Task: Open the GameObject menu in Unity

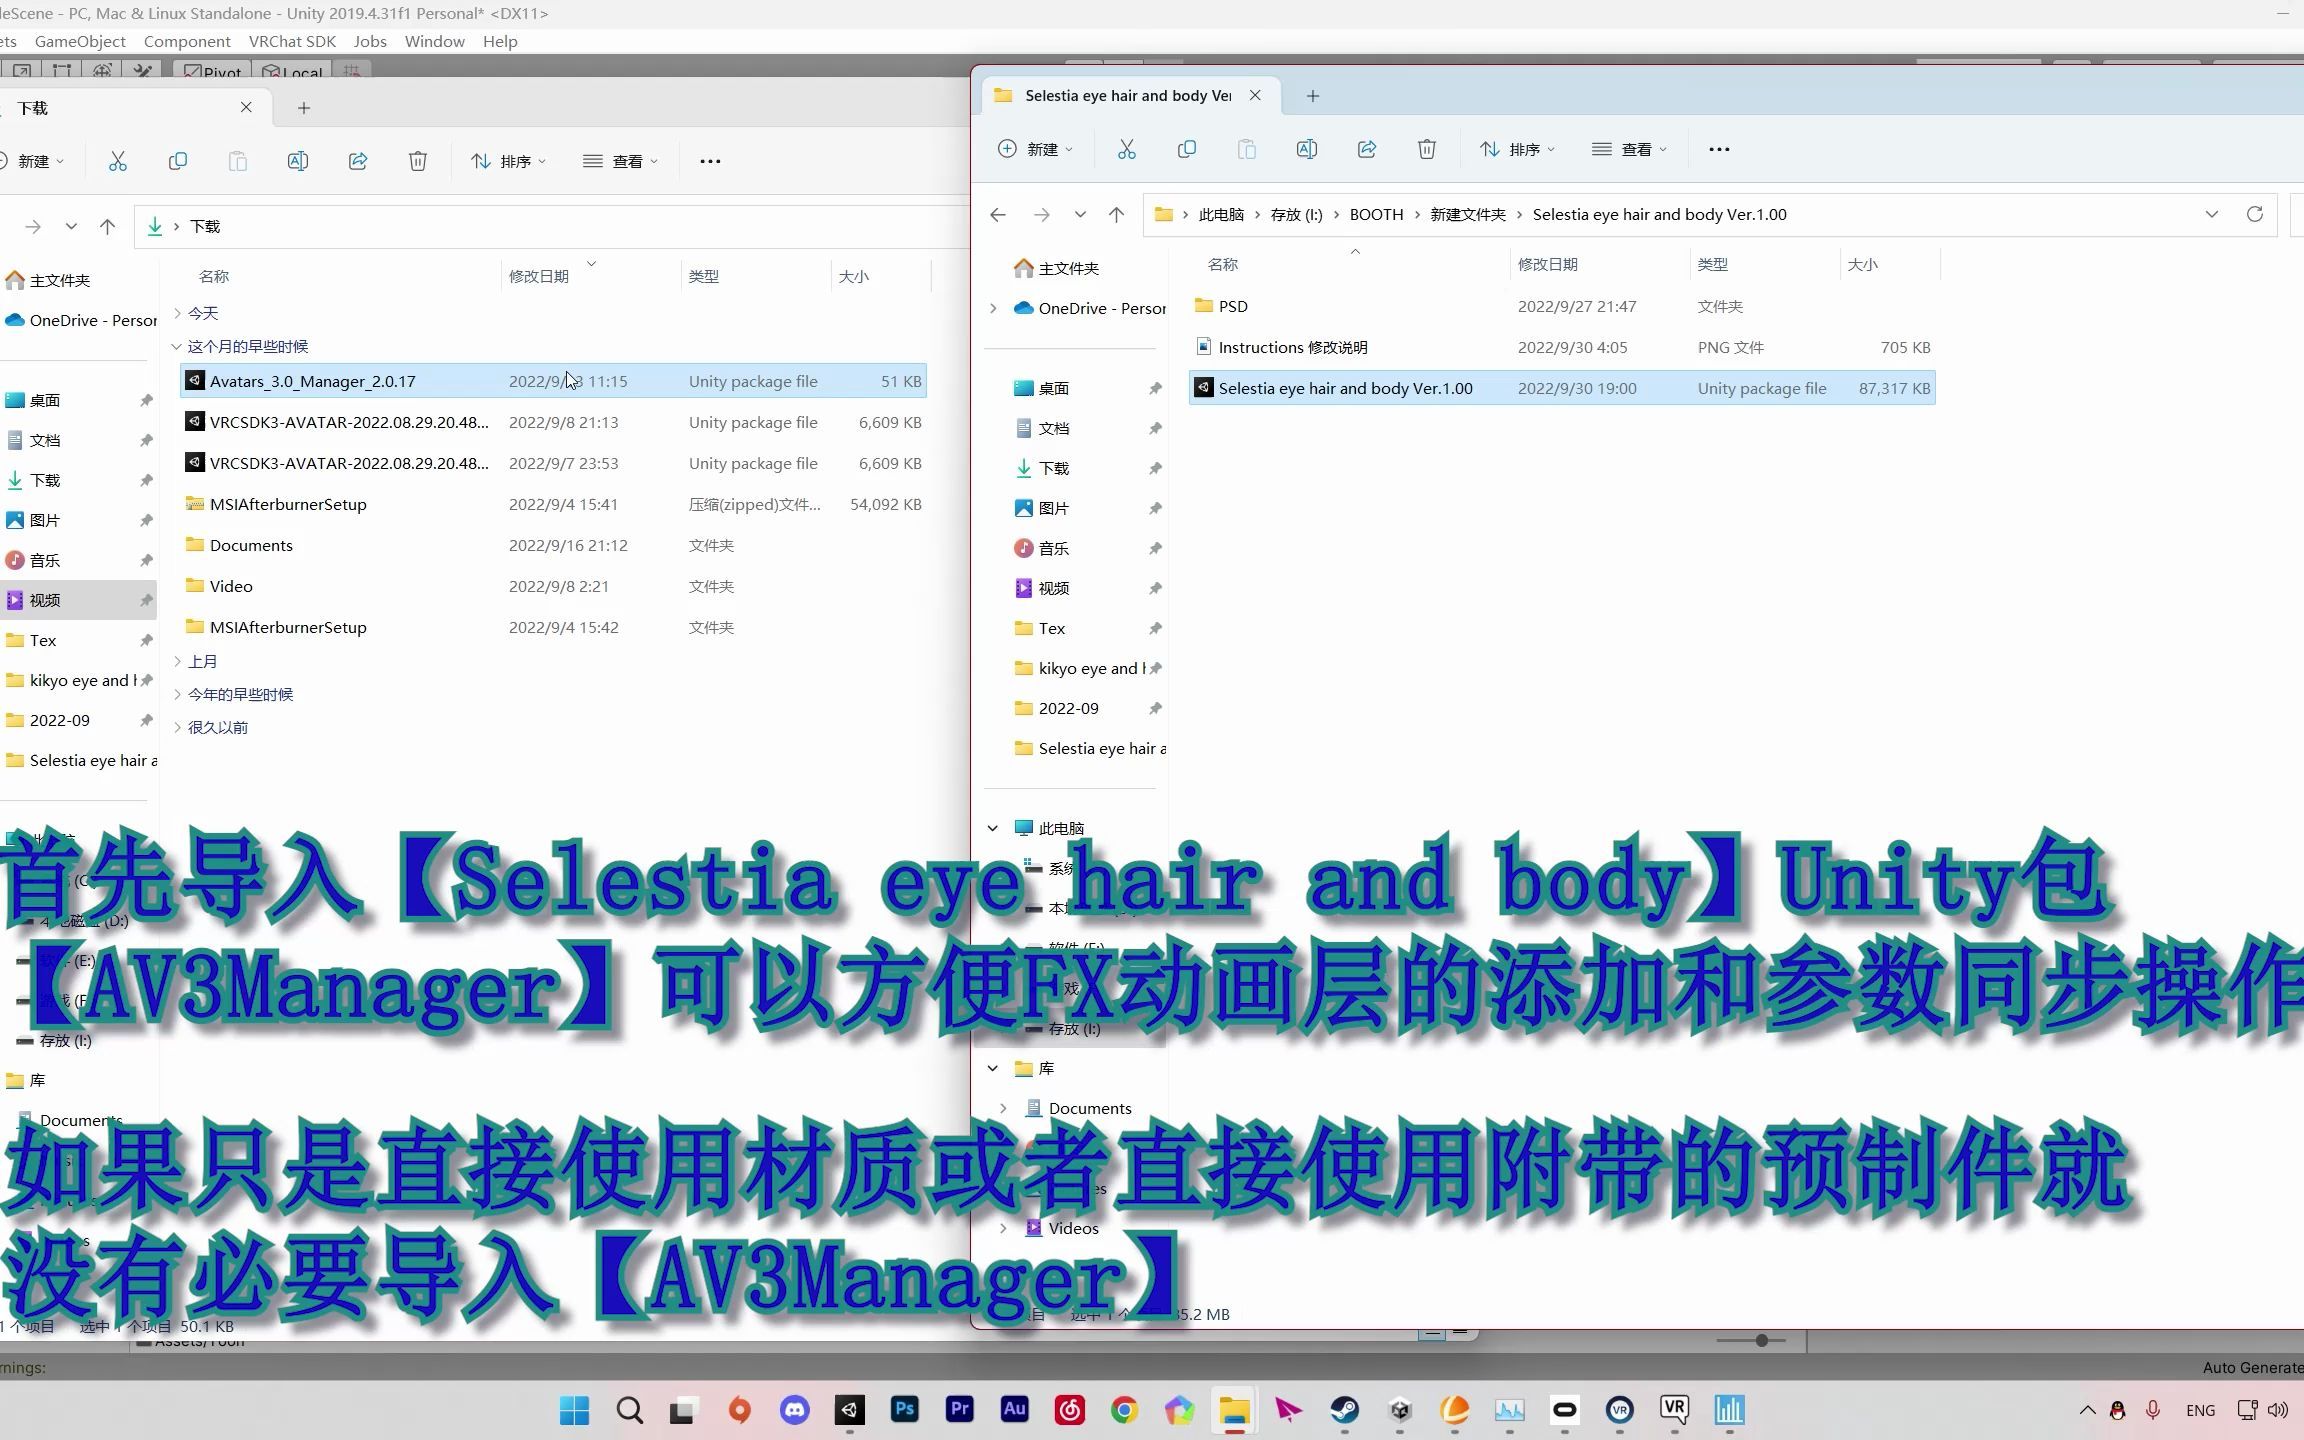Action: point(80,41)
